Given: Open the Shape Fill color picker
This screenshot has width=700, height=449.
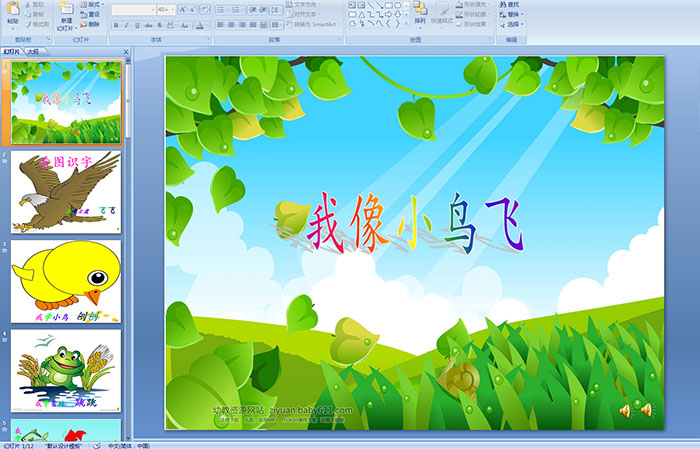Looking at the screenshot, I should tap(474, 4).
